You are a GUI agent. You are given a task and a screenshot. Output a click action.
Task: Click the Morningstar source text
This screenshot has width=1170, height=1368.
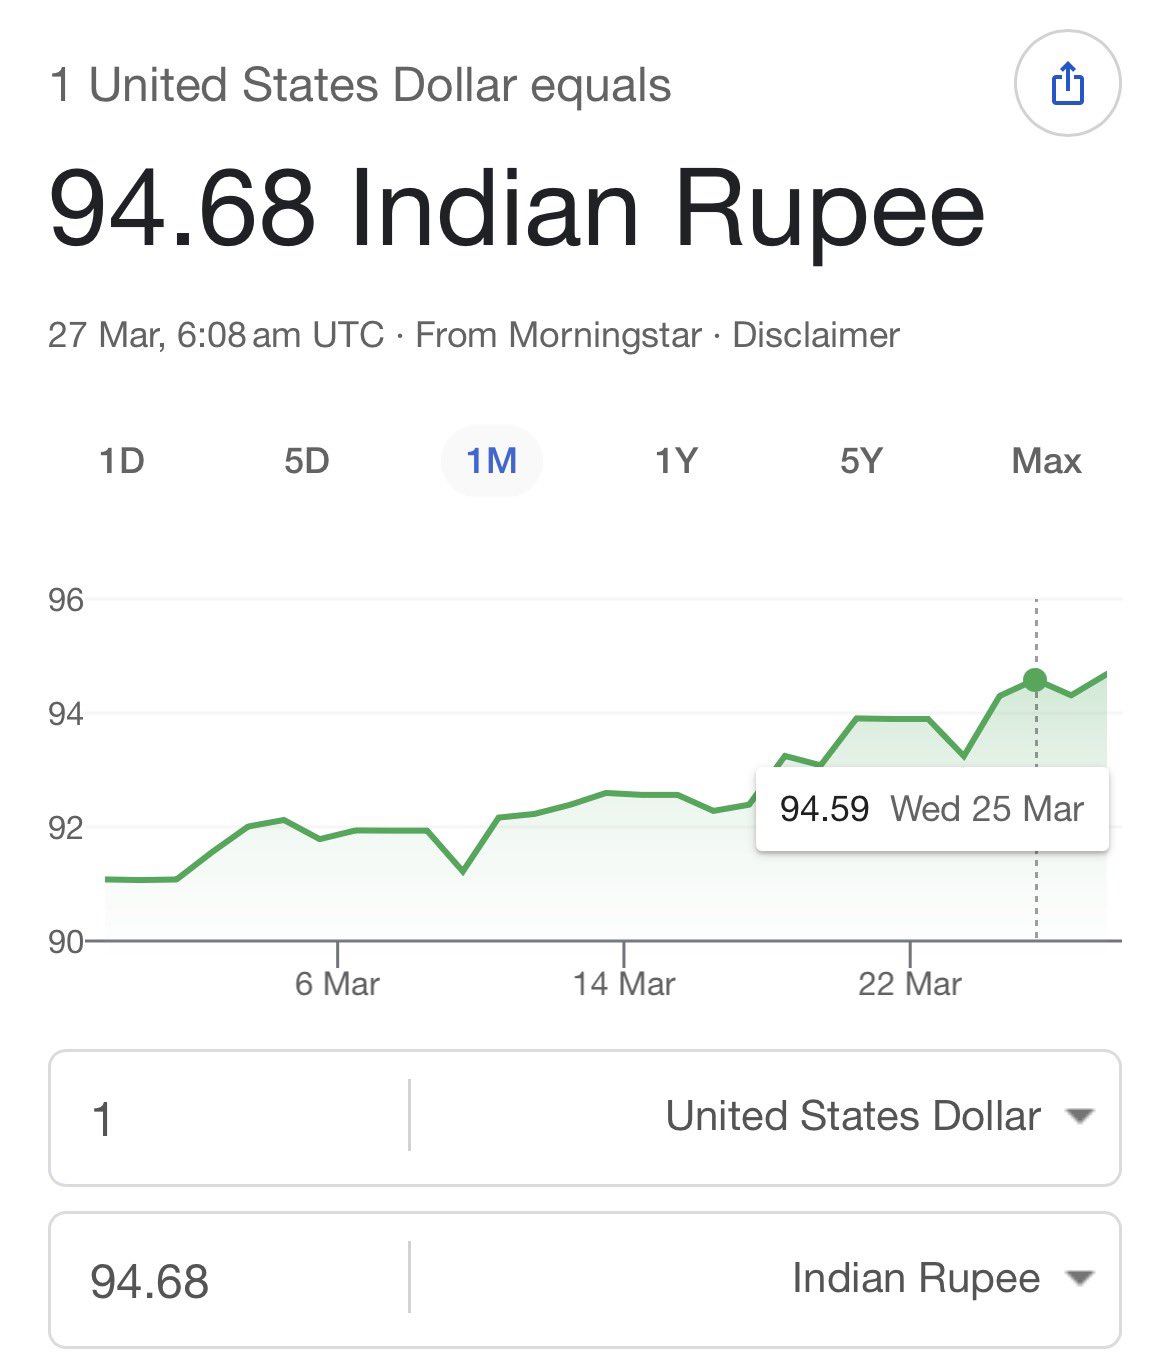(606, 335)
